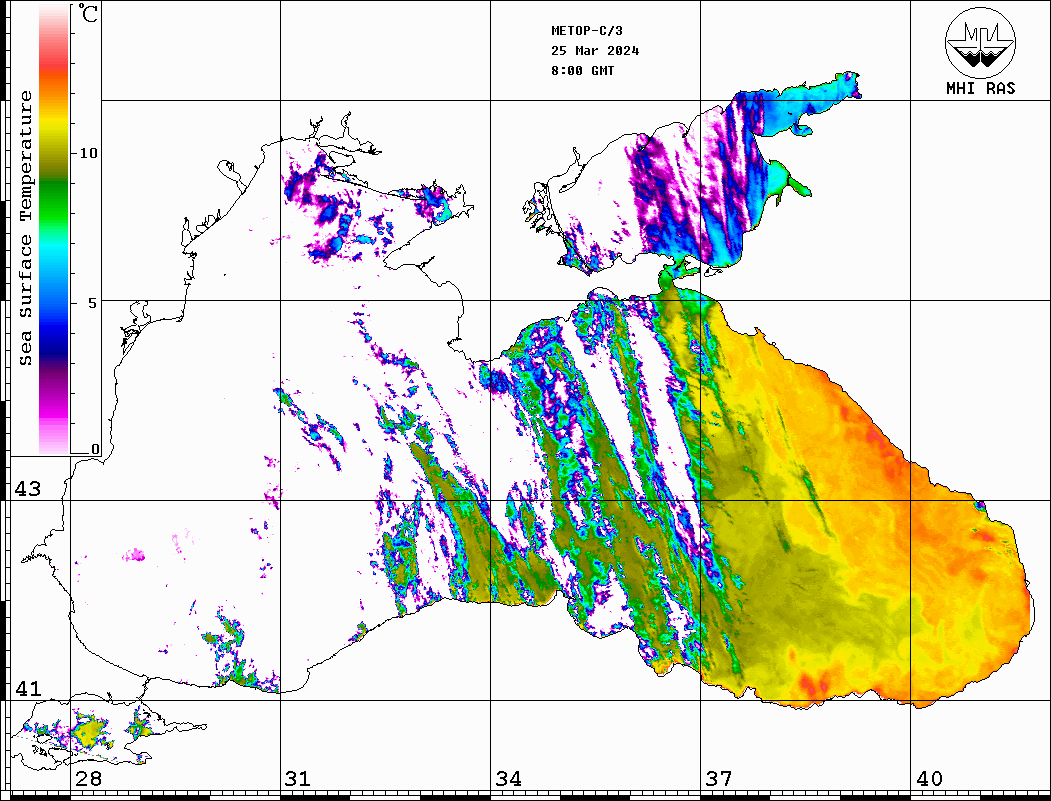This screenshot has width=1051, height=801.
Task: Click the '0' tick label on legend
Action: (95, 449)
